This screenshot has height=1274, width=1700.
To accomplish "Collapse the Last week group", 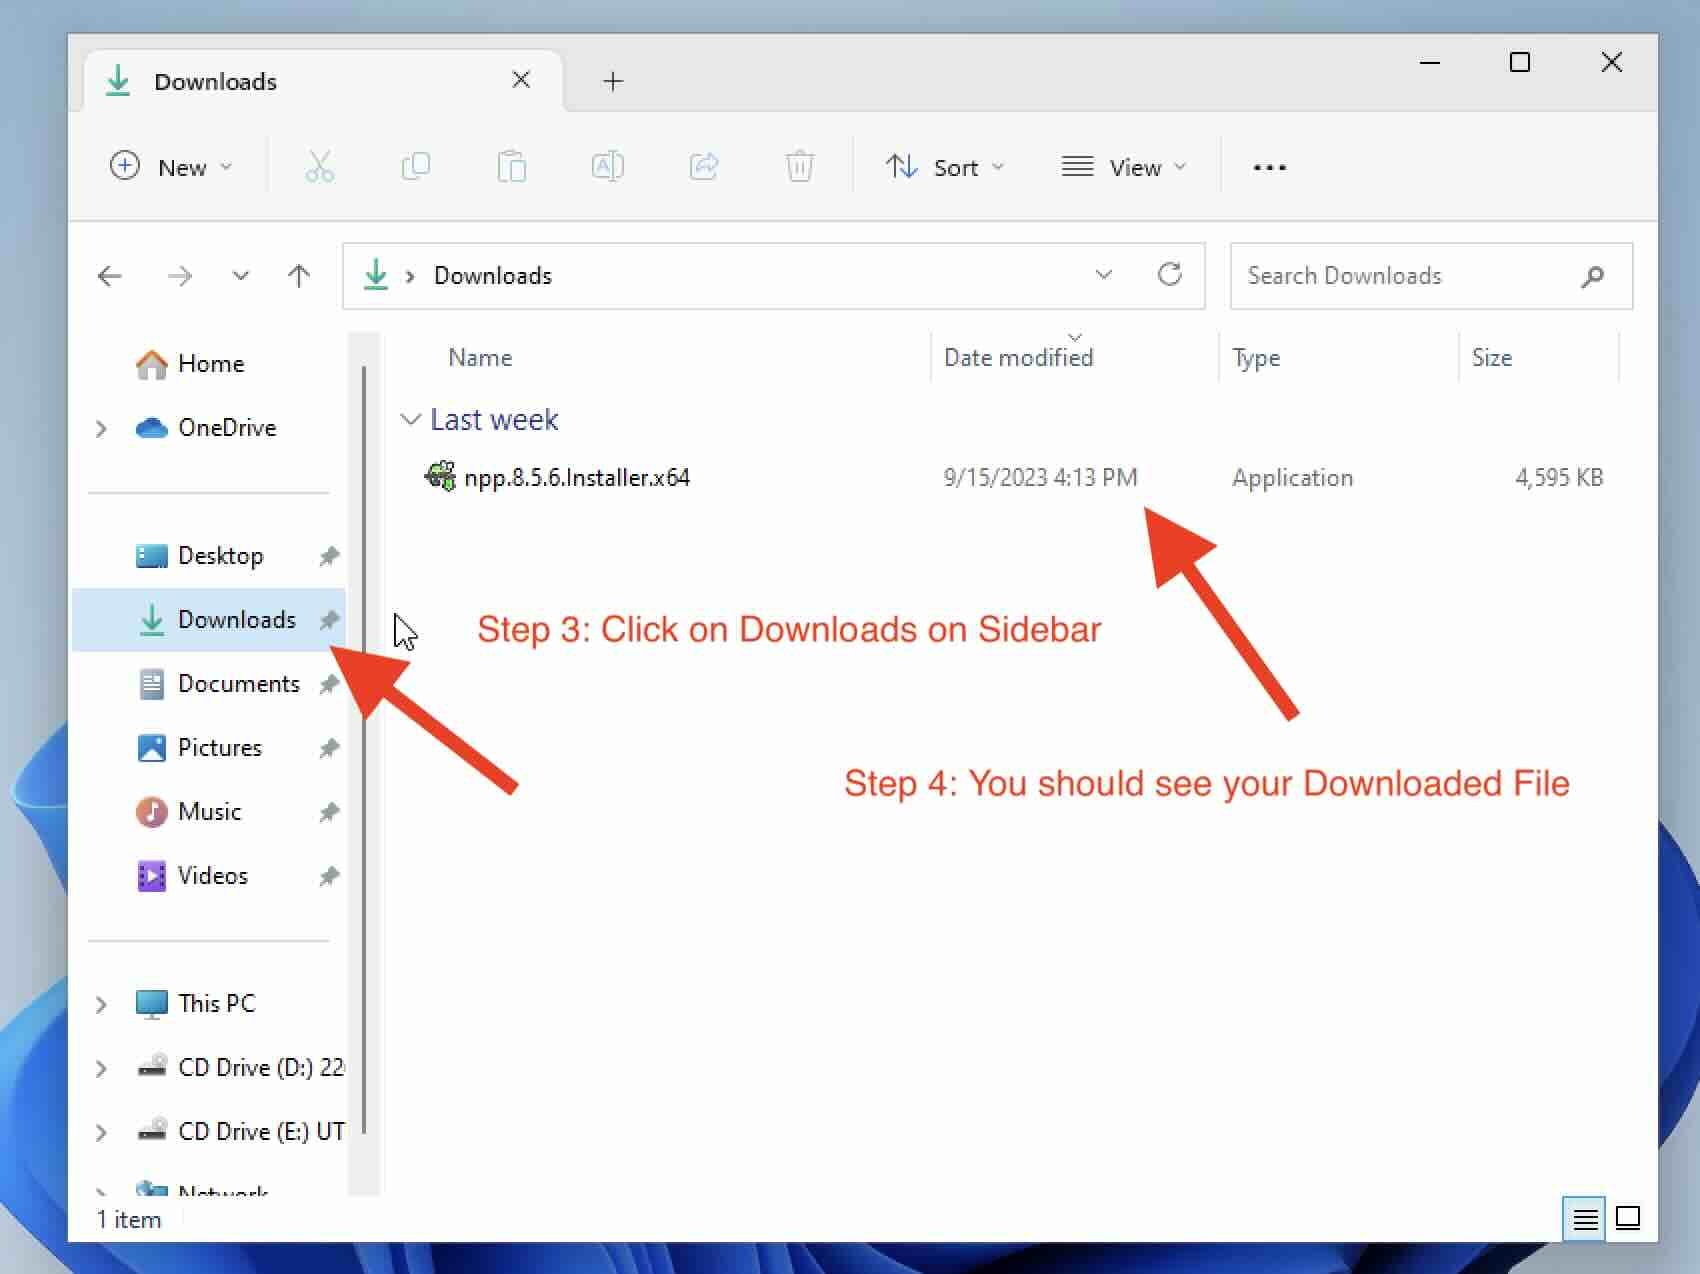I will 410,420.
